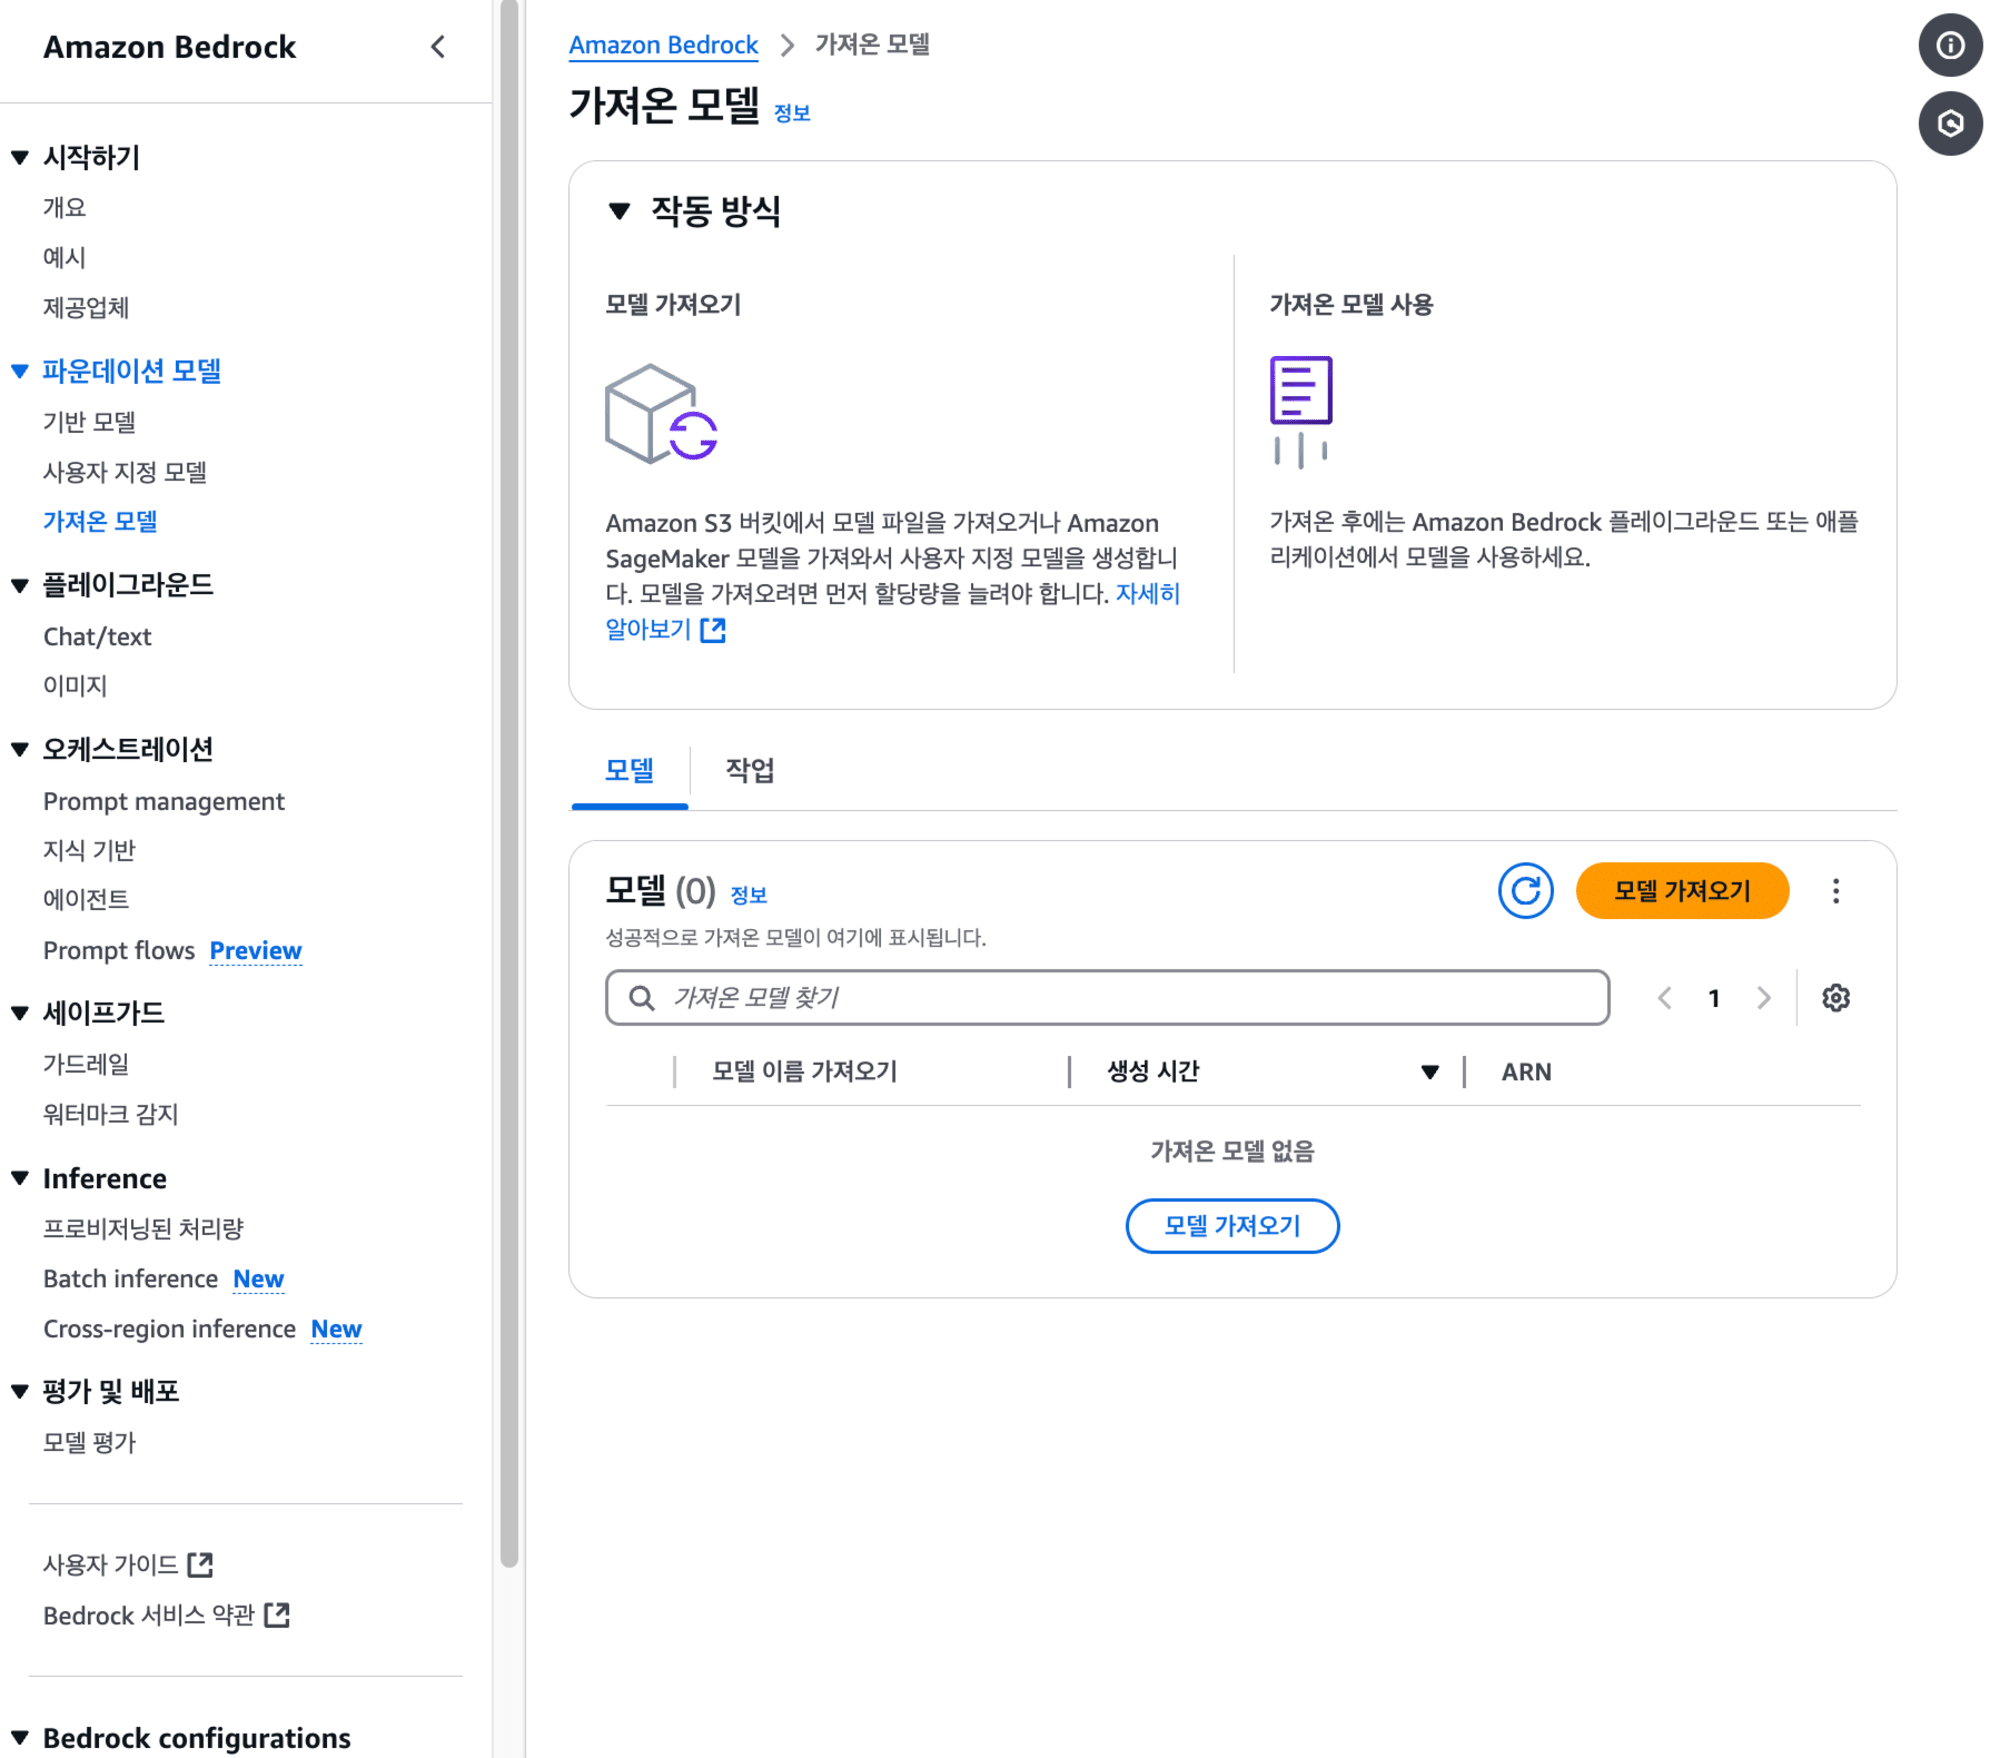Screen dimensions: 2000x1758
Task: Switch to the 작업 tab
Action: point(749,770)
